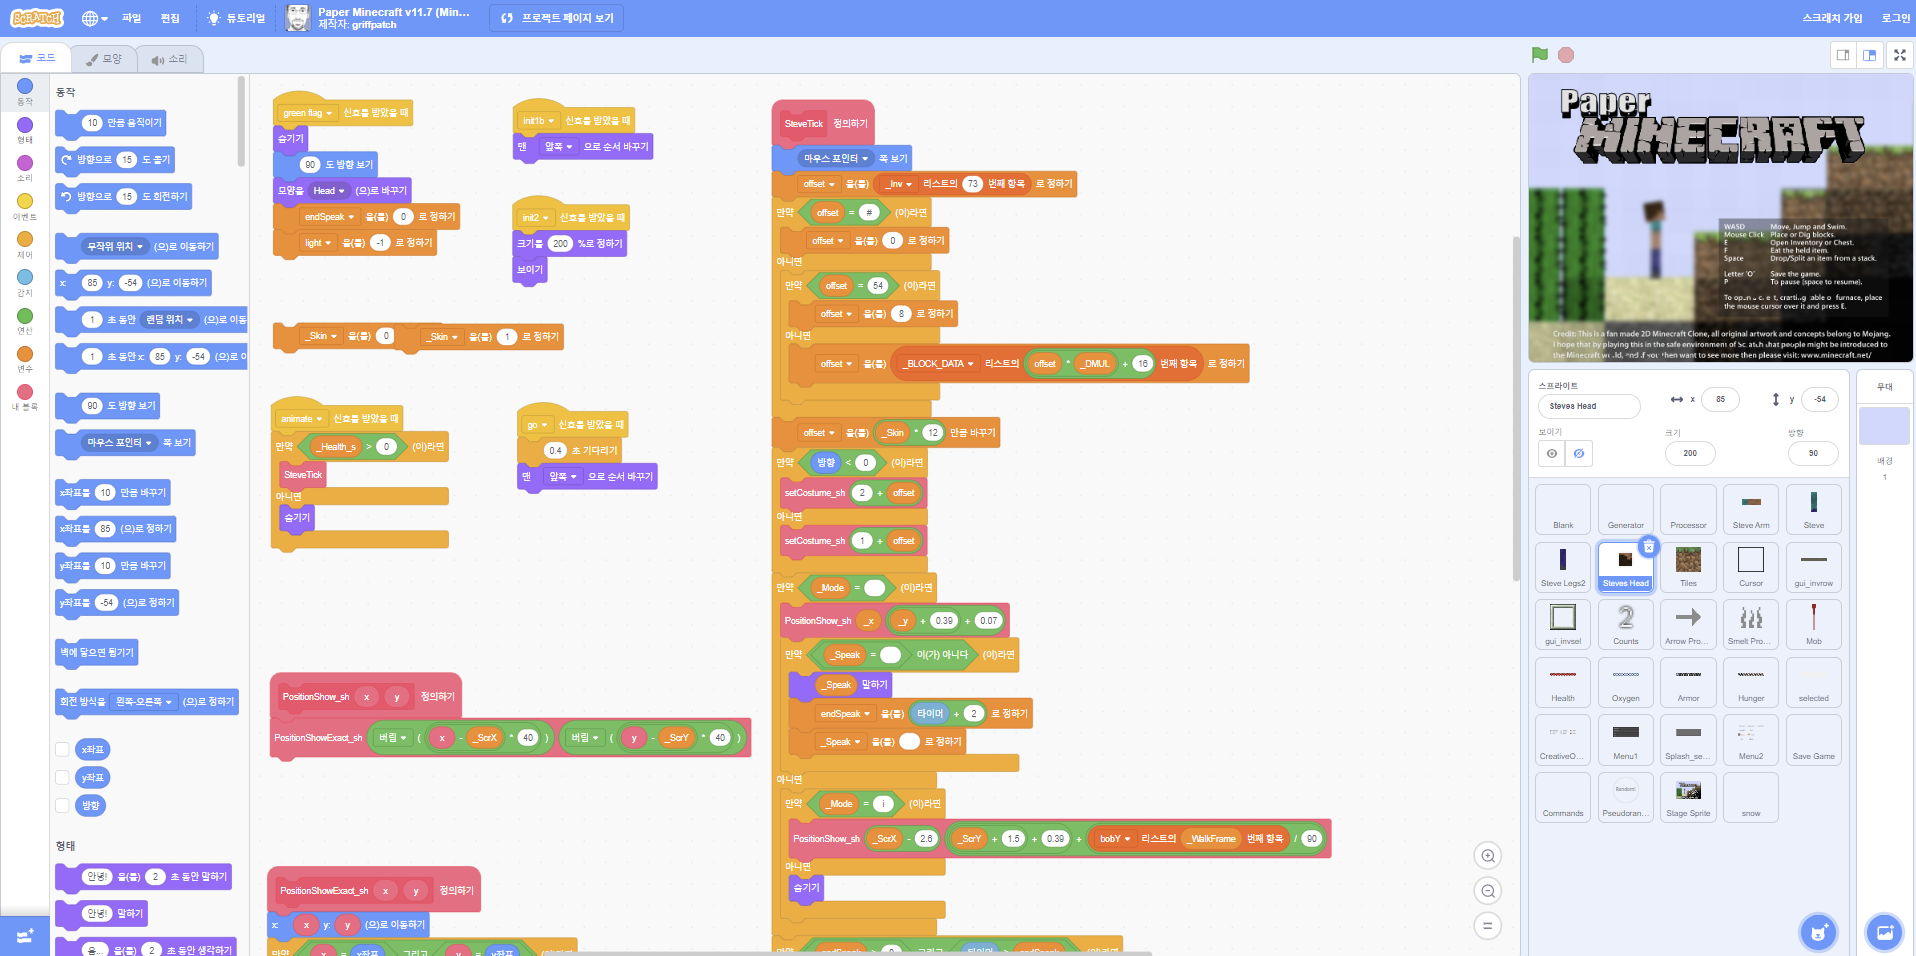Select the Save Game sprite
The image size is (1916, 956).
click(x=1814, y=740)
